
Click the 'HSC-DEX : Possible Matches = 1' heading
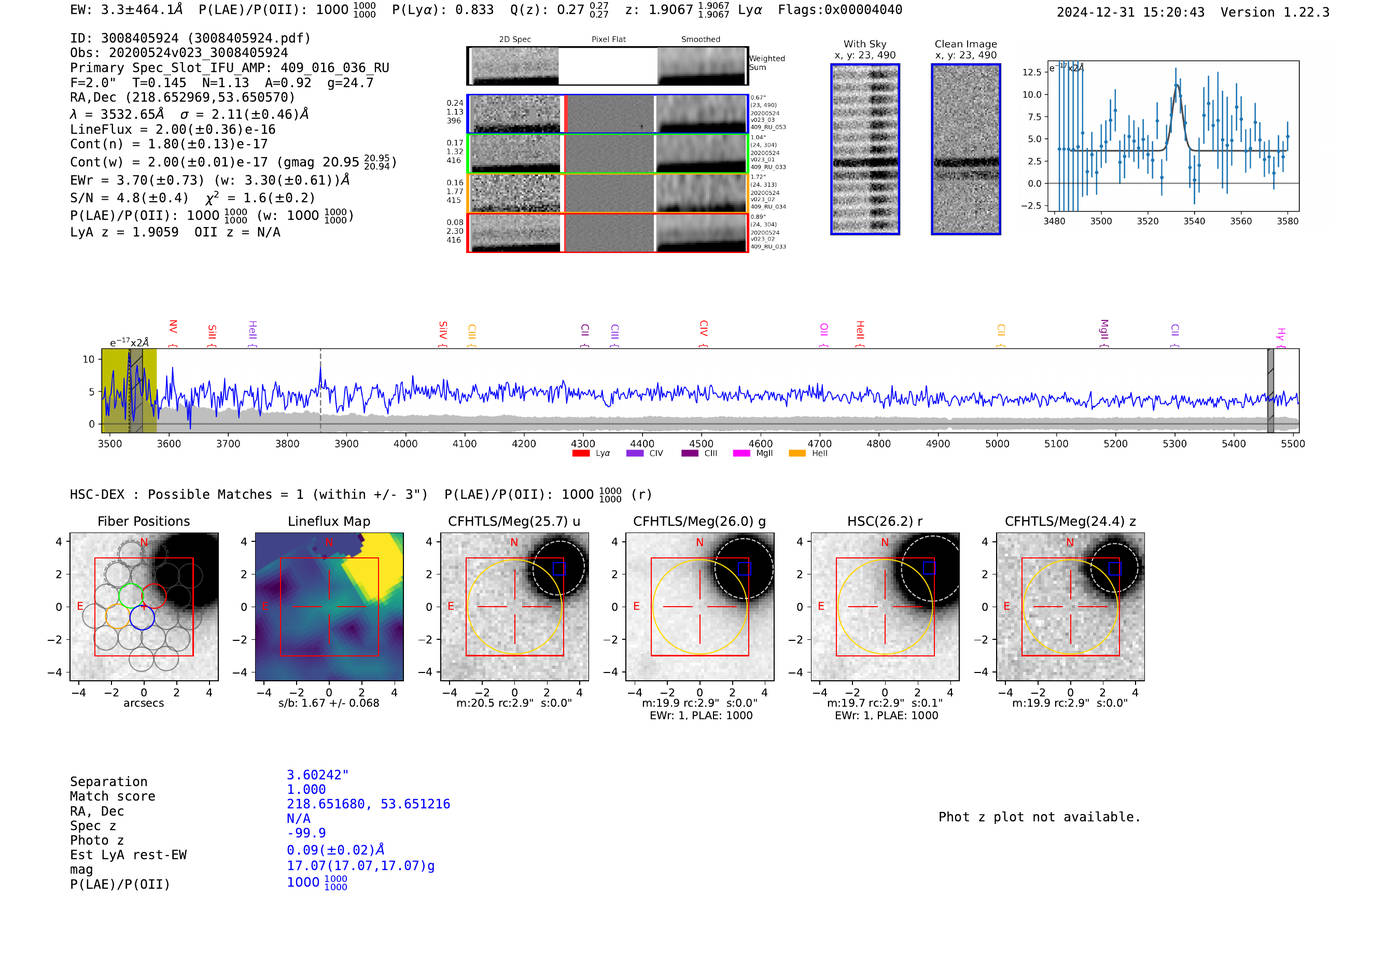tap(249, 494)
